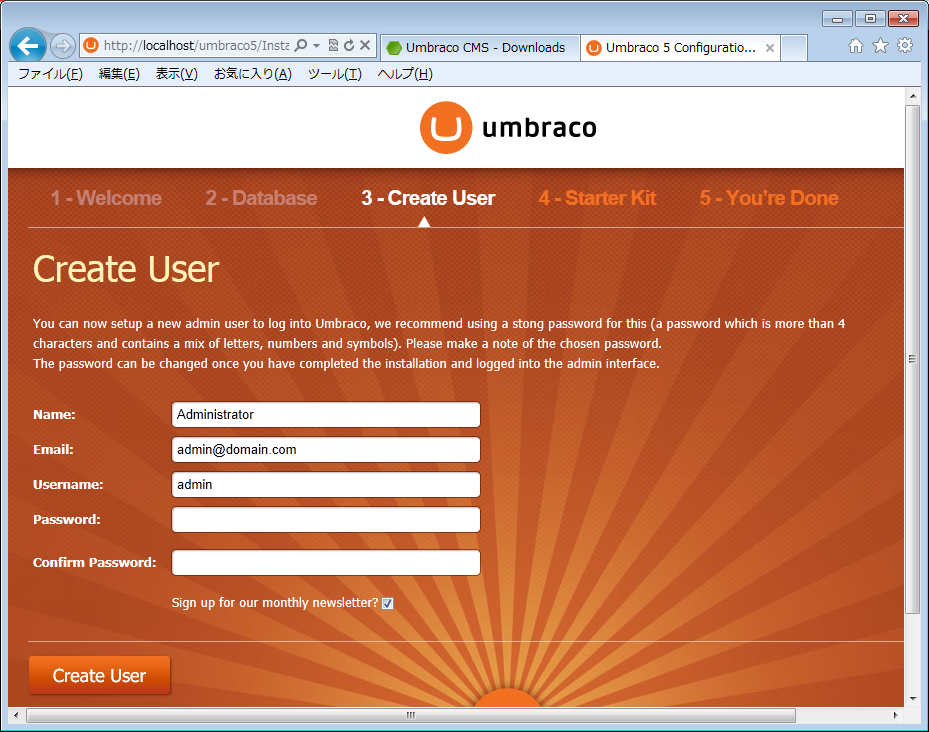
Task: Click the Umbraco logo in header
Action: pos(508,128)
